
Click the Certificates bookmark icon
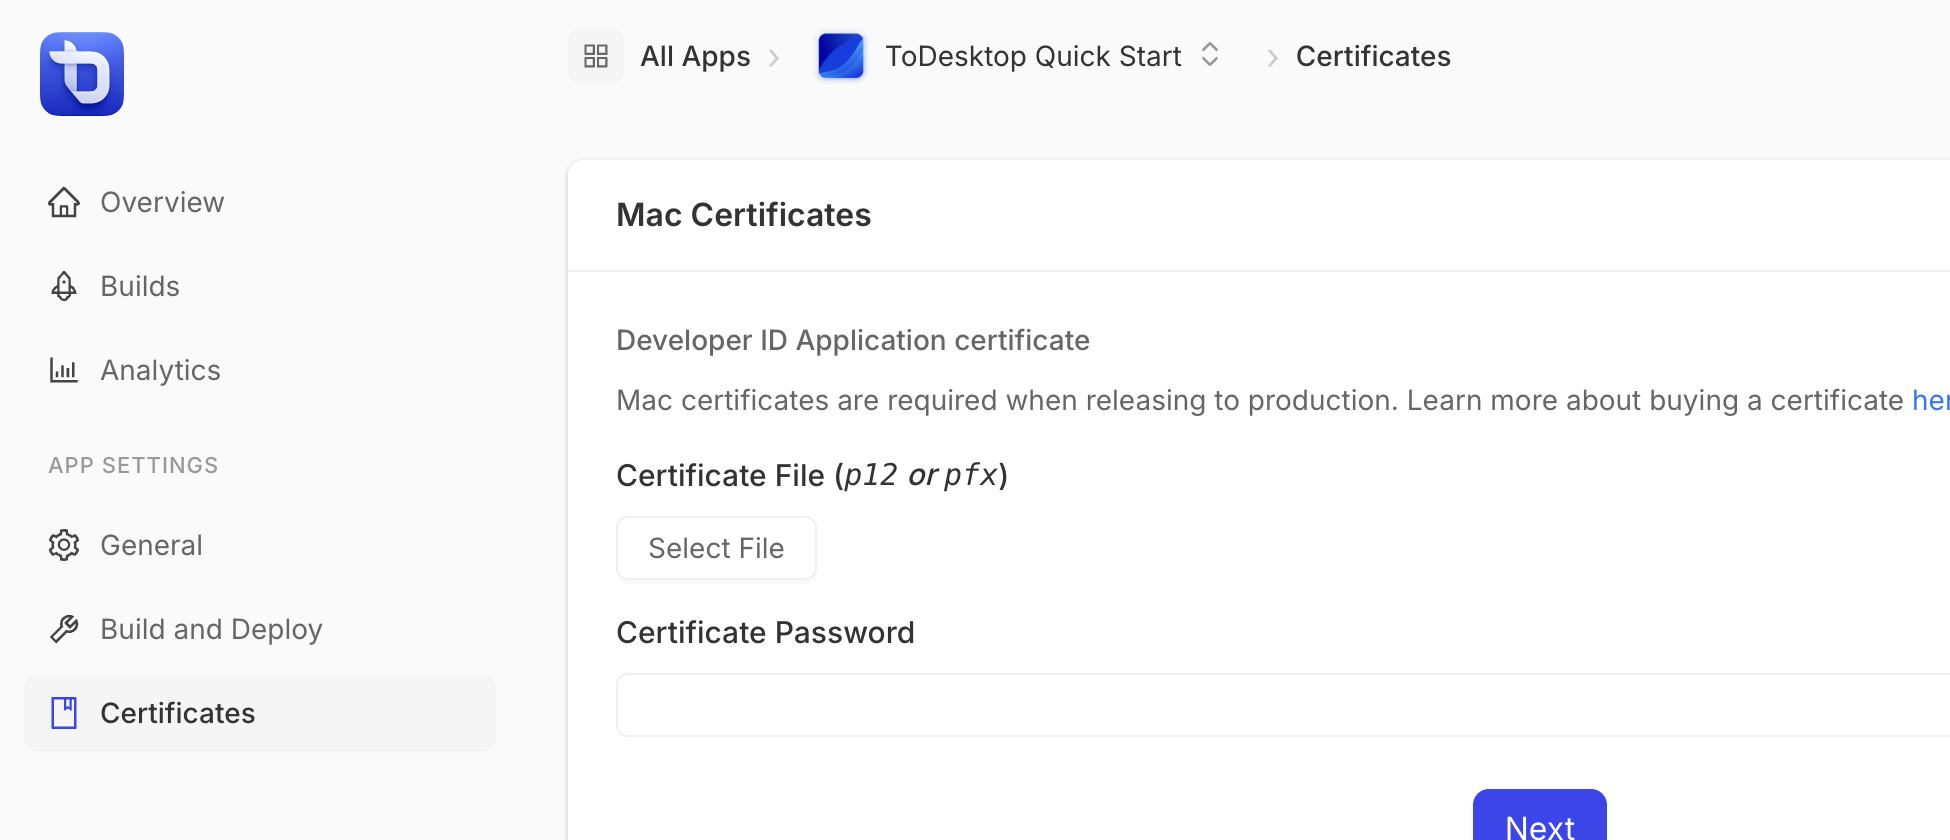(64, 713)
